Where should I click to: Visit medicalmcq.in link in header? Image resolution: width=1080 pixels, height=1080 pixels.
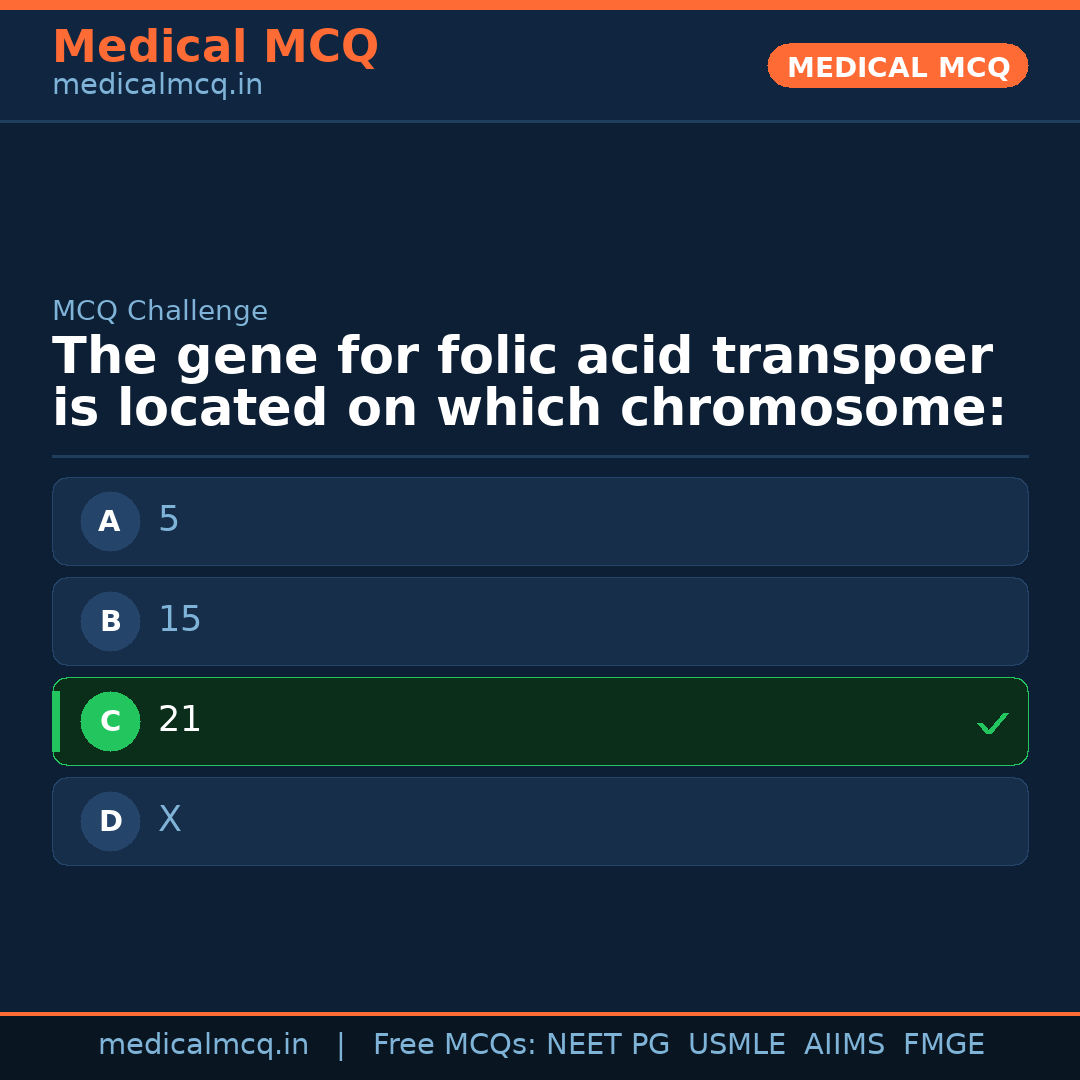(157, 86)
